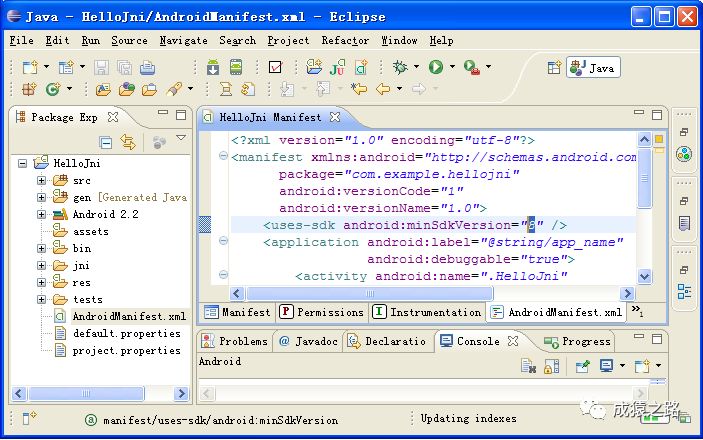Toggle the pin console icon

point(582,366)
